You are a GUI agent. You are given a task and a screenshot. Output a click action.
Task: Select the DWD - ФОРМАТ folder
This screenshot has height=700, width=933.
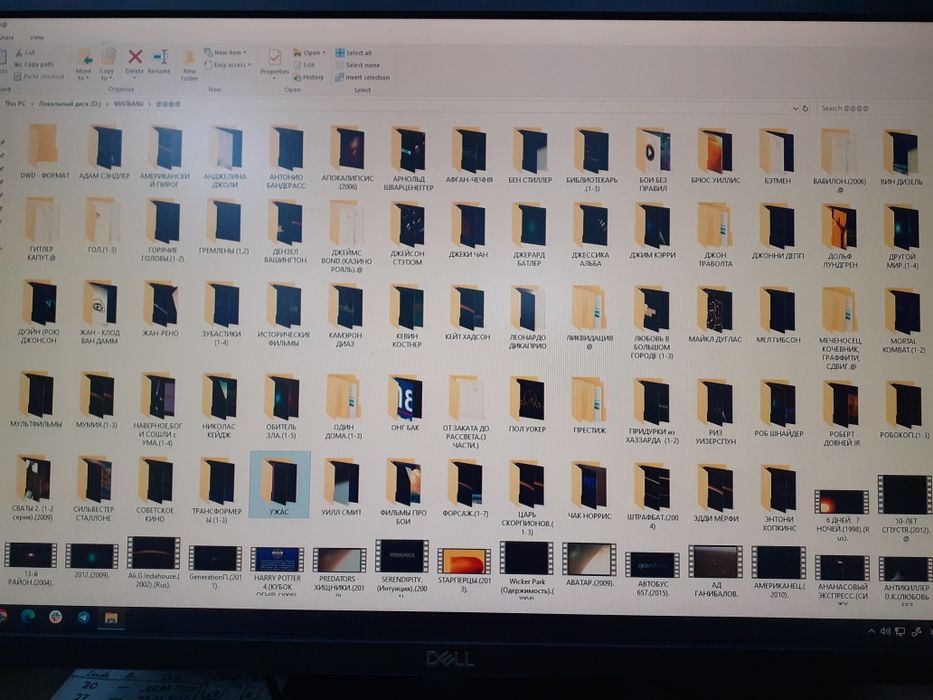click(x=44, y=151)
